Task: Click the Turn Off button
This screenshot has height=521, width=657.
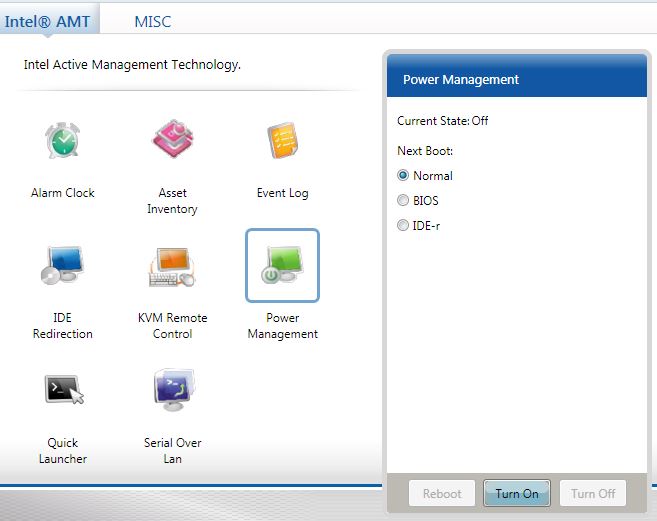Action: [x=593, y=493]
